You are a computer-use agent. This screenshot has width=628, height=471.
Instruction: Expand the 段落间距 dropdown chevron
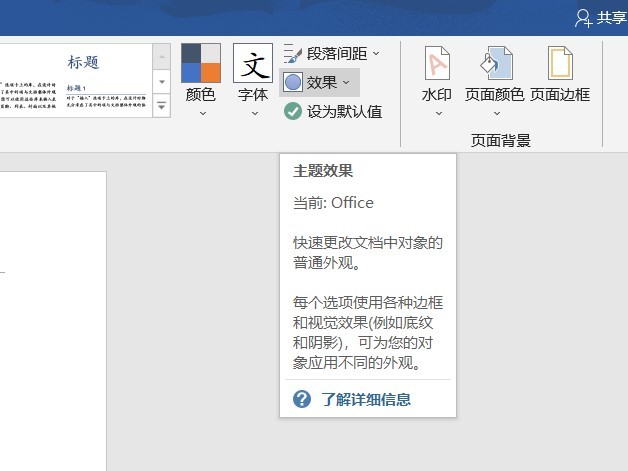[x=376, y=53]
